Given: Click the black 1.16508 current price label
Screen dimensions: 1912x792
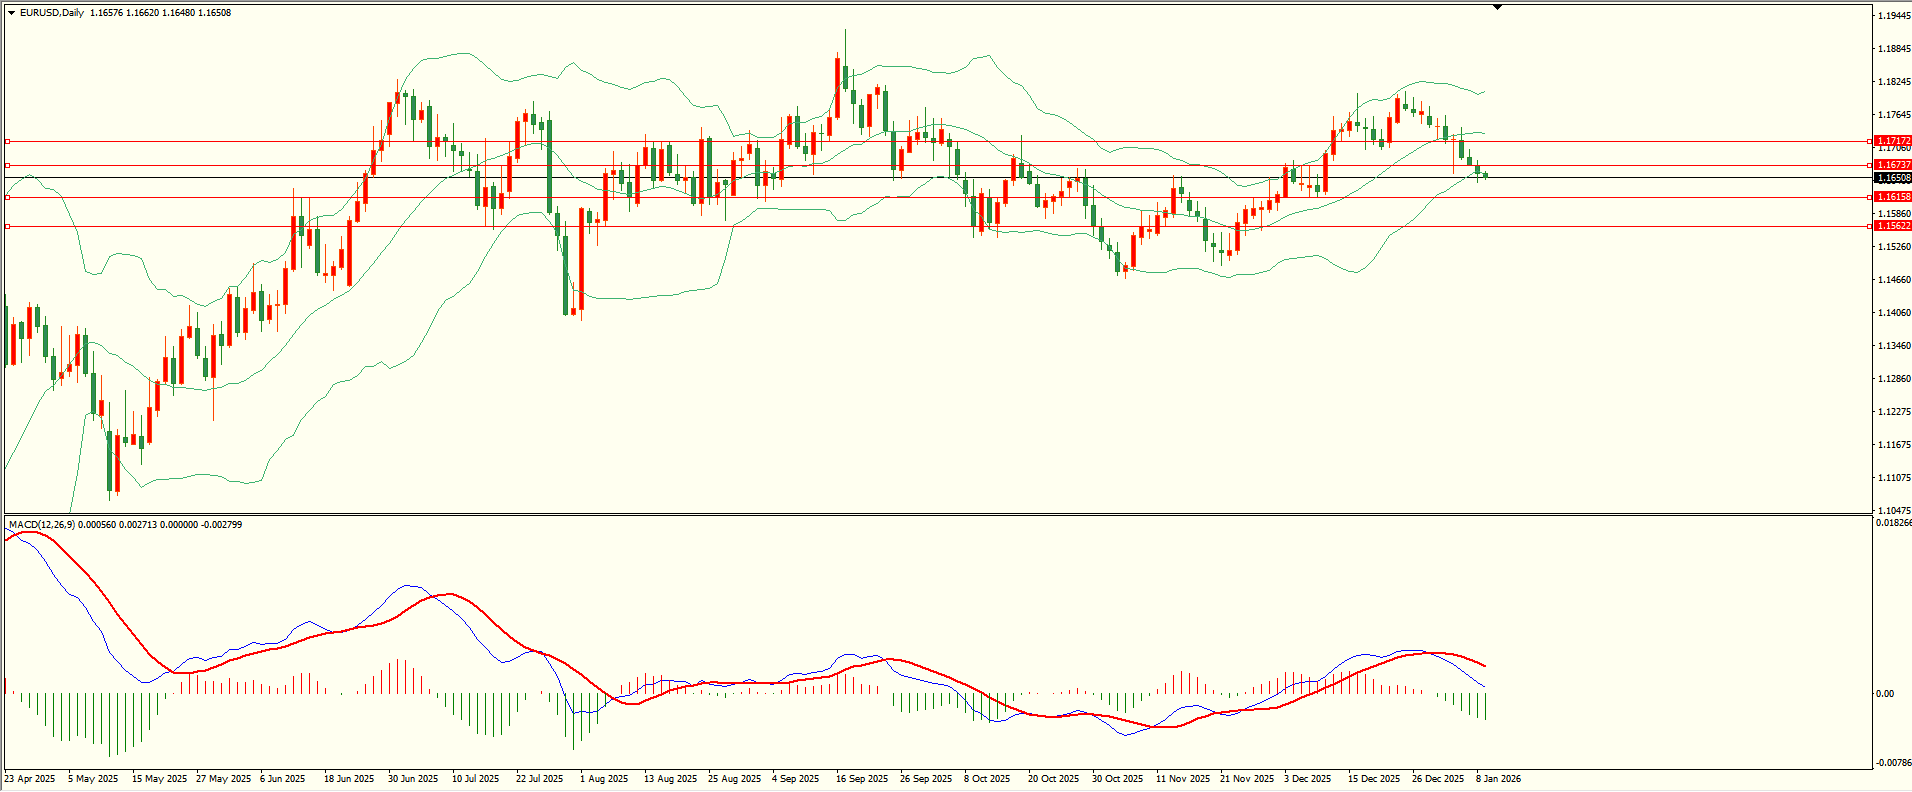Looking at the screenshot, I should (x=1893, y=178).
